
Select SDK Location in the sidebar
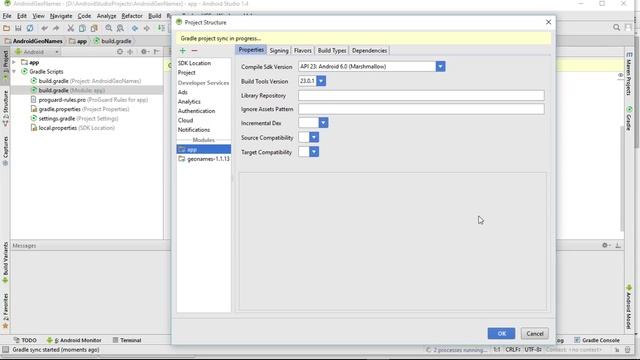pos(194,63)
